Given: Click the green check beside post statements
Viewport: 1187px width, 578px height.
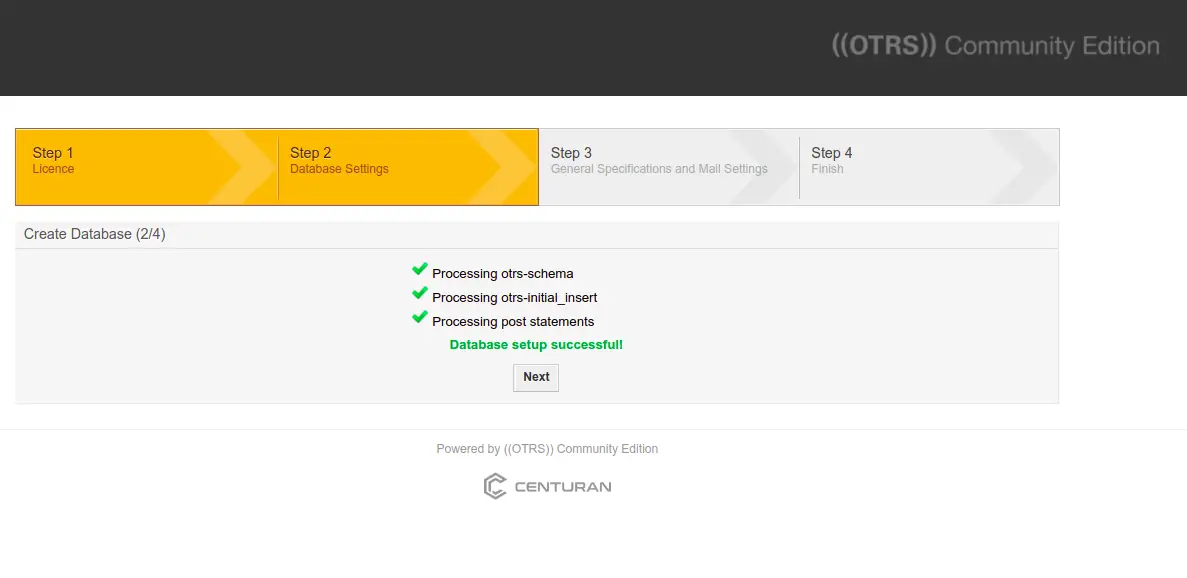Looking at the screenshot, I should [420, 317].
